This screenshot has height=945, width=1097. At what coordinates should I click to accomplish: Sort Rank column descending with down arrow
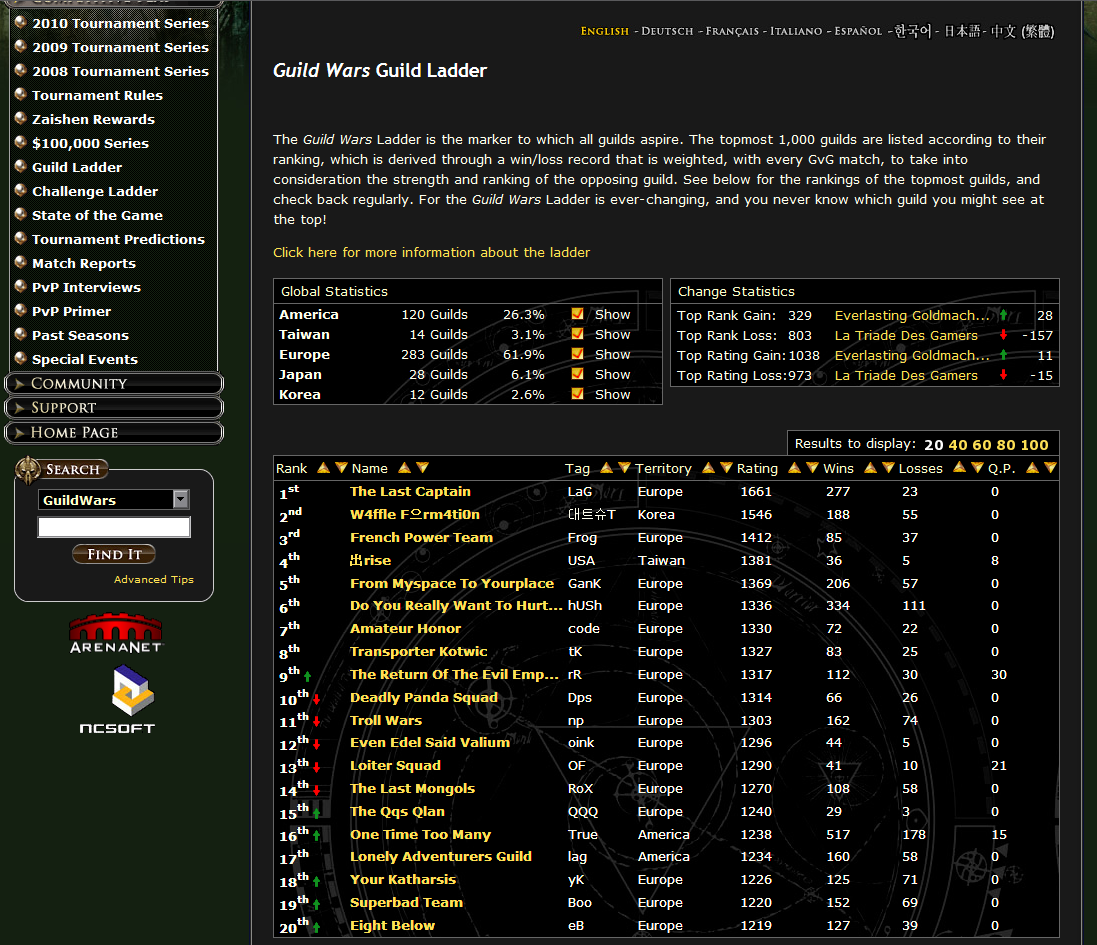pyautogui.click(x=341, y=468)
